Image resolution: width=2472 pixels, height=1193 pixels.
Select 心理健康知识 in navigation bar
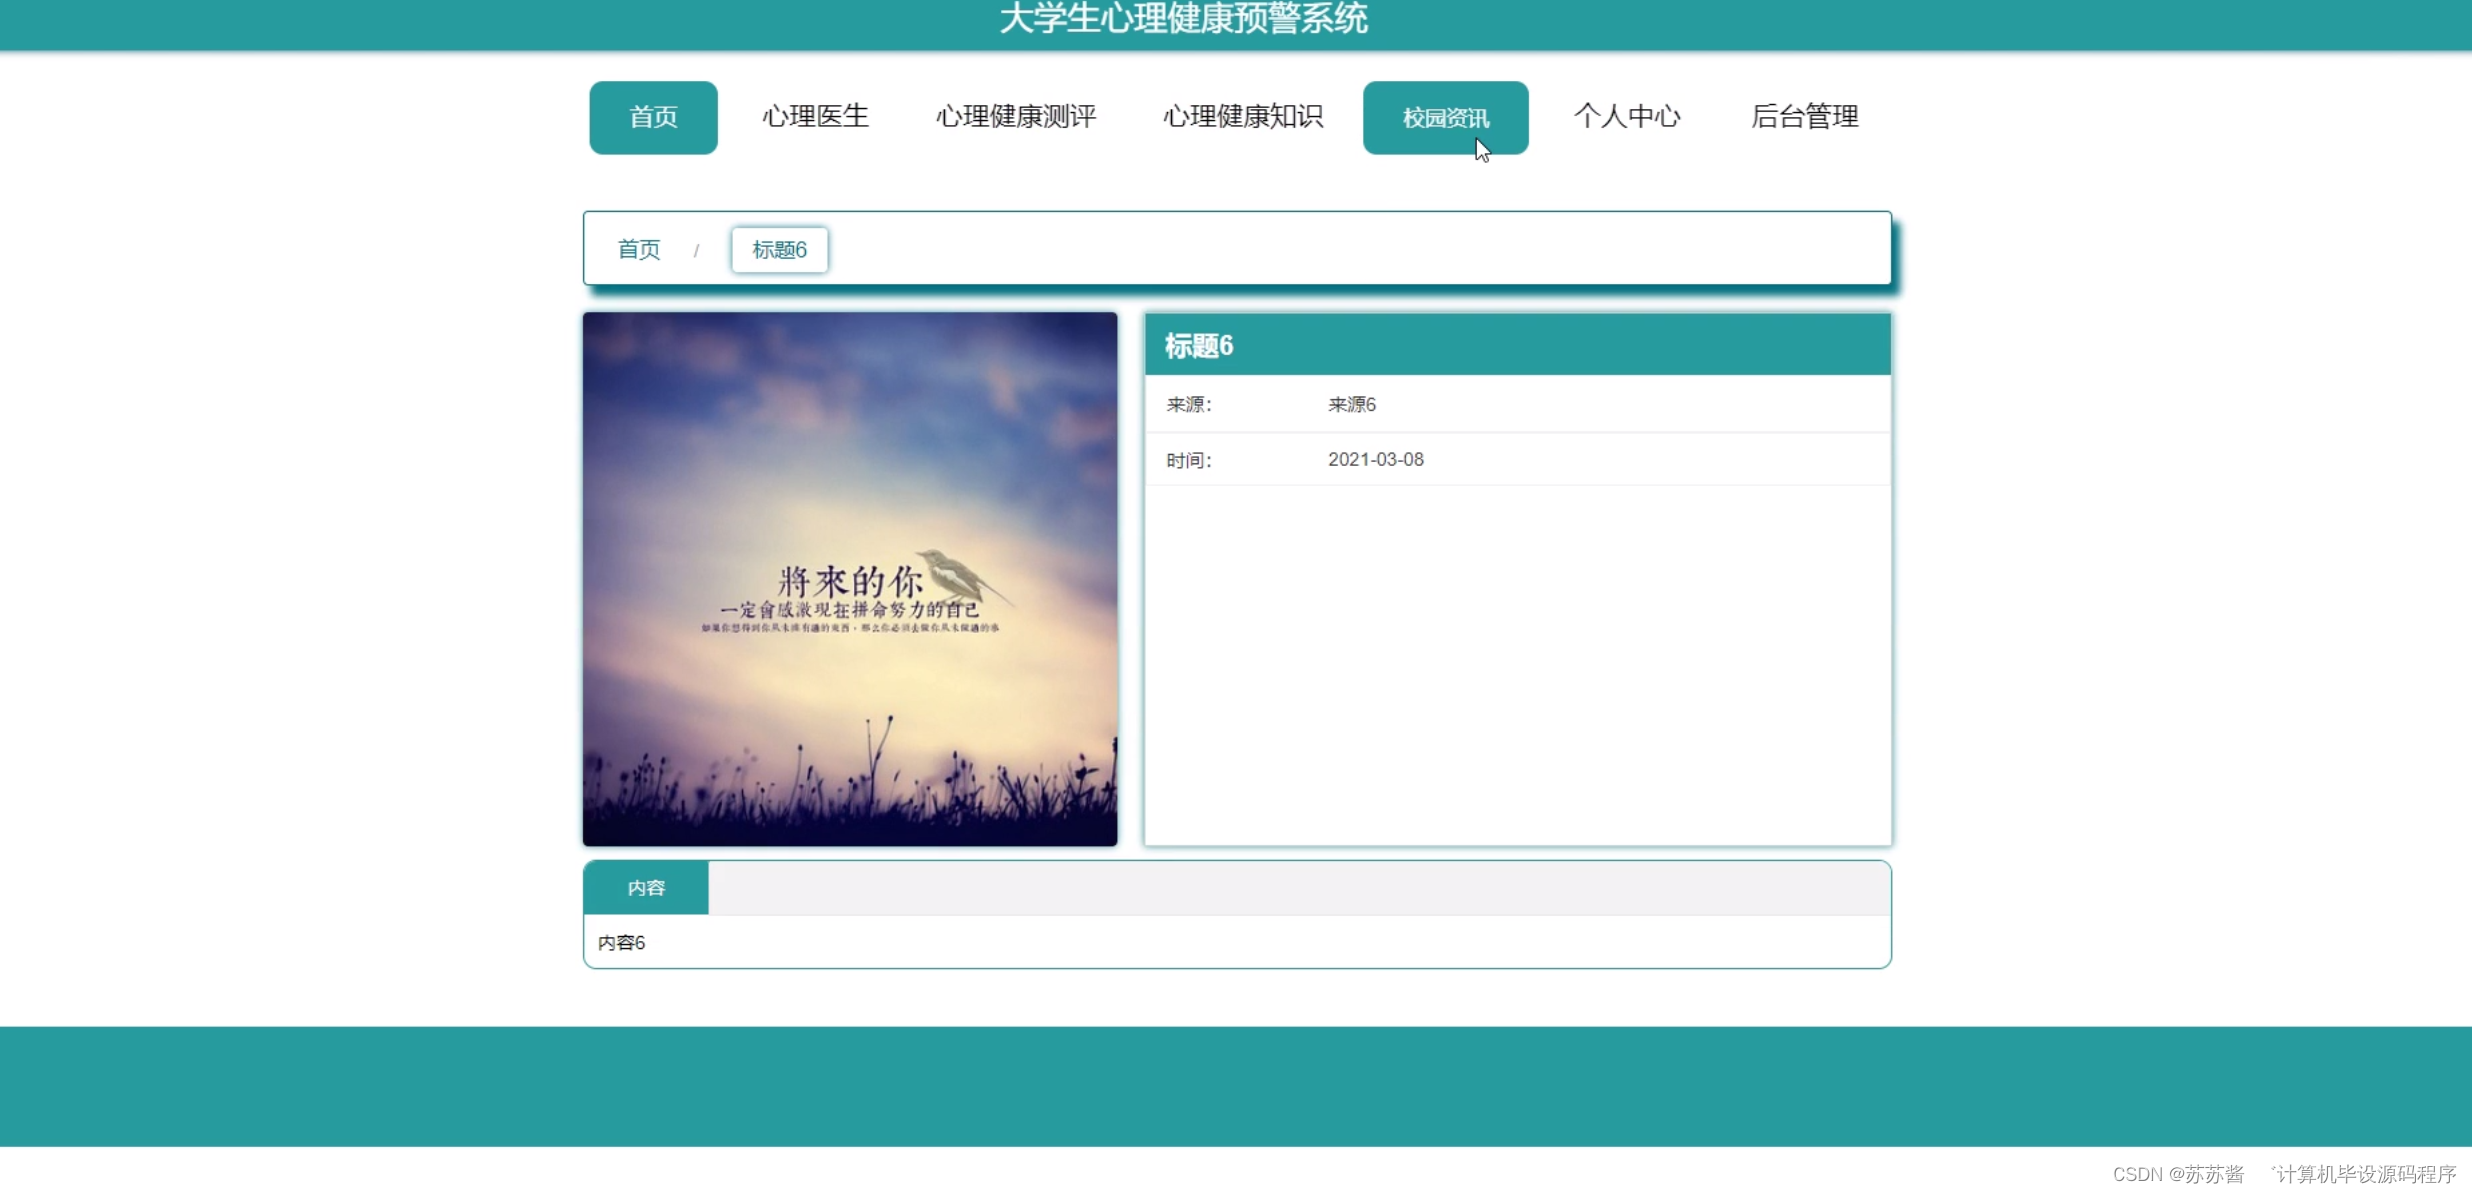(x=1243, y=117)
